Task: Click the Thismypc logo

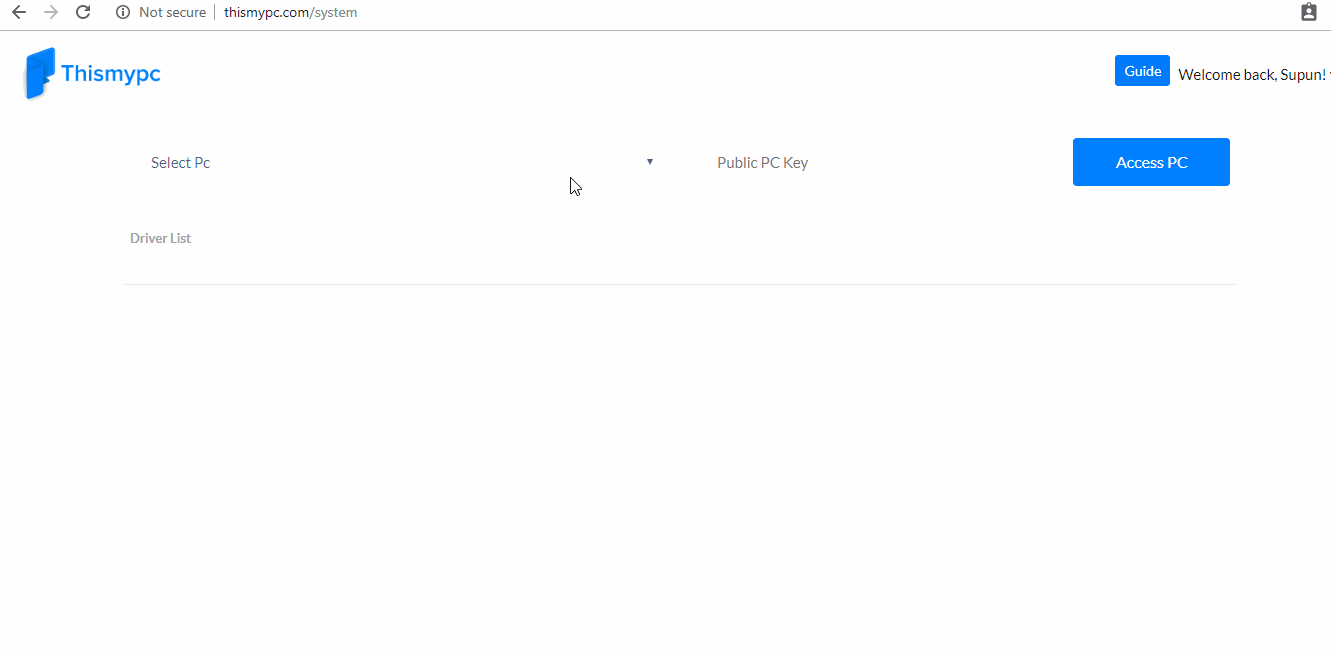Action: click(x=90, y=73)
